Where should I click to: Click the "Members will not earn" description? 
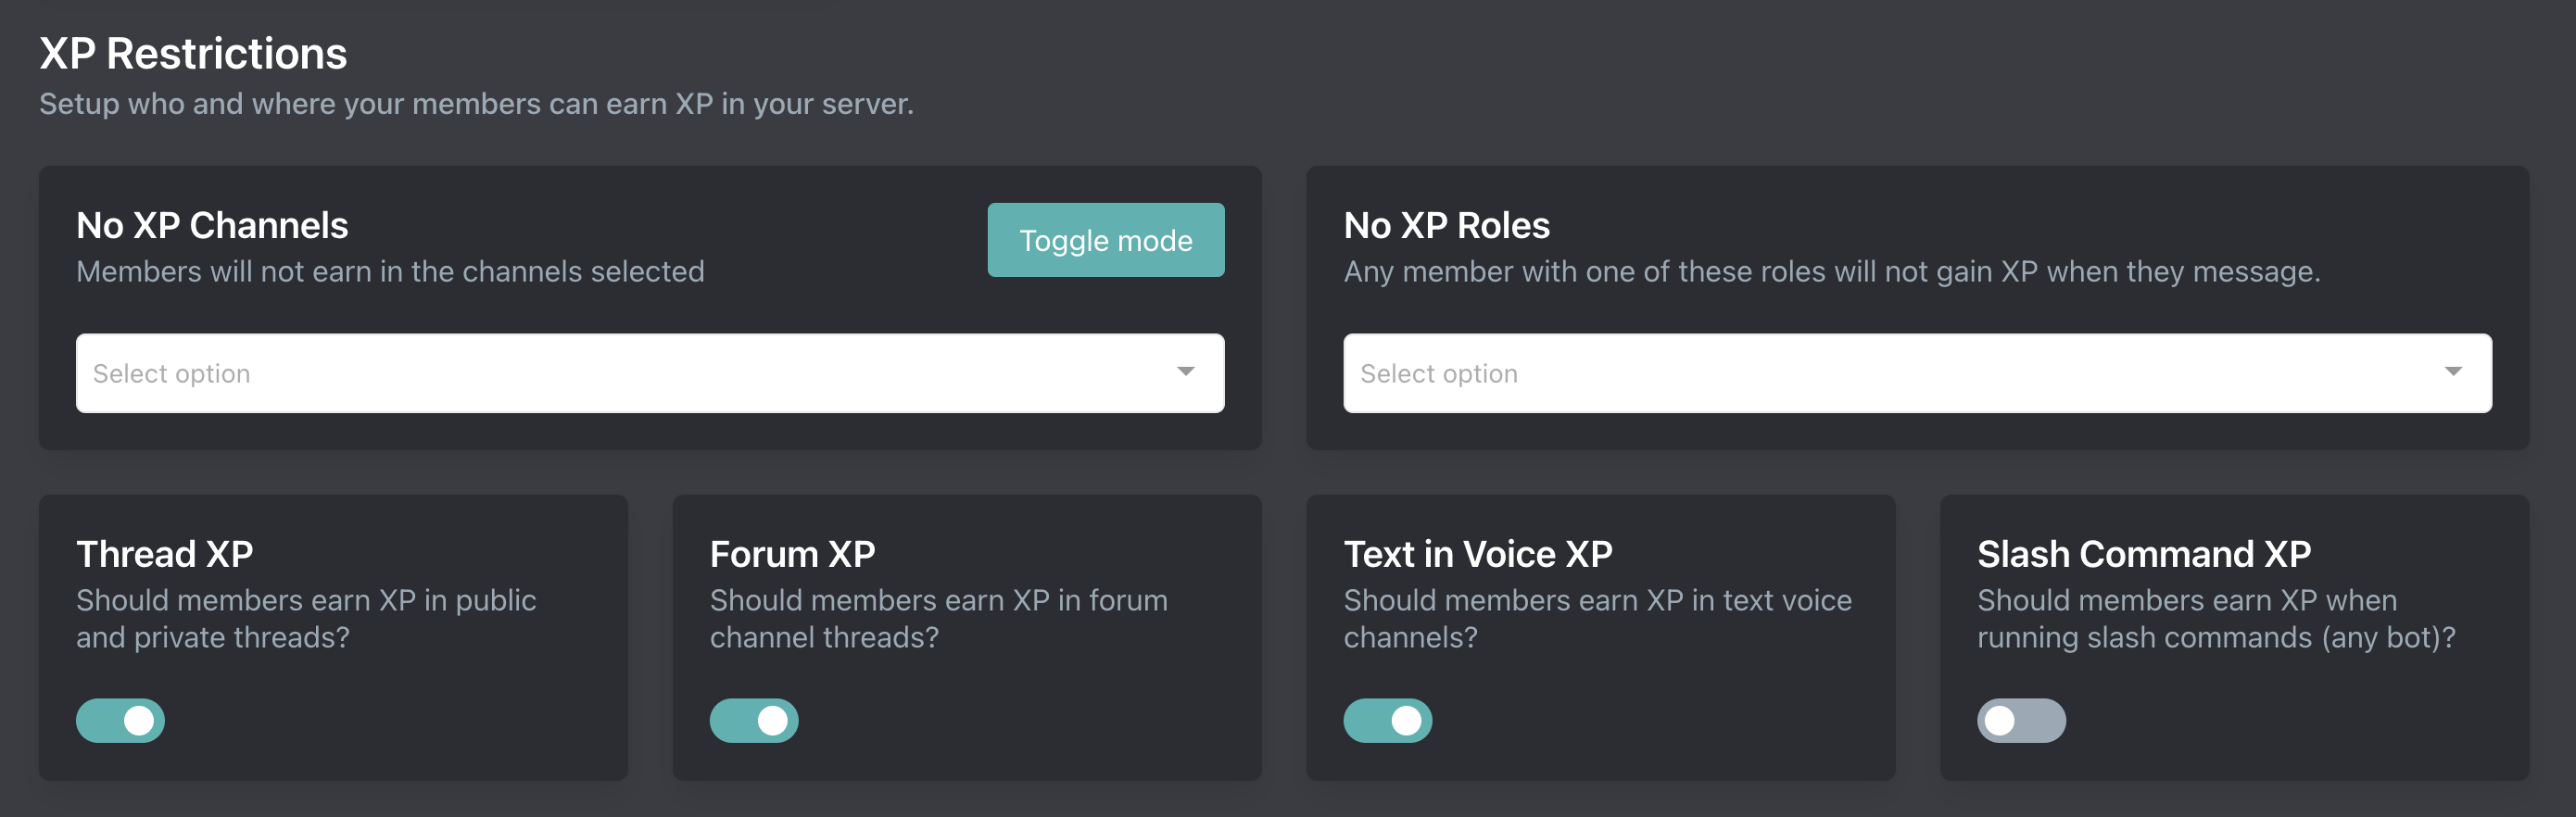pos(390,272)
